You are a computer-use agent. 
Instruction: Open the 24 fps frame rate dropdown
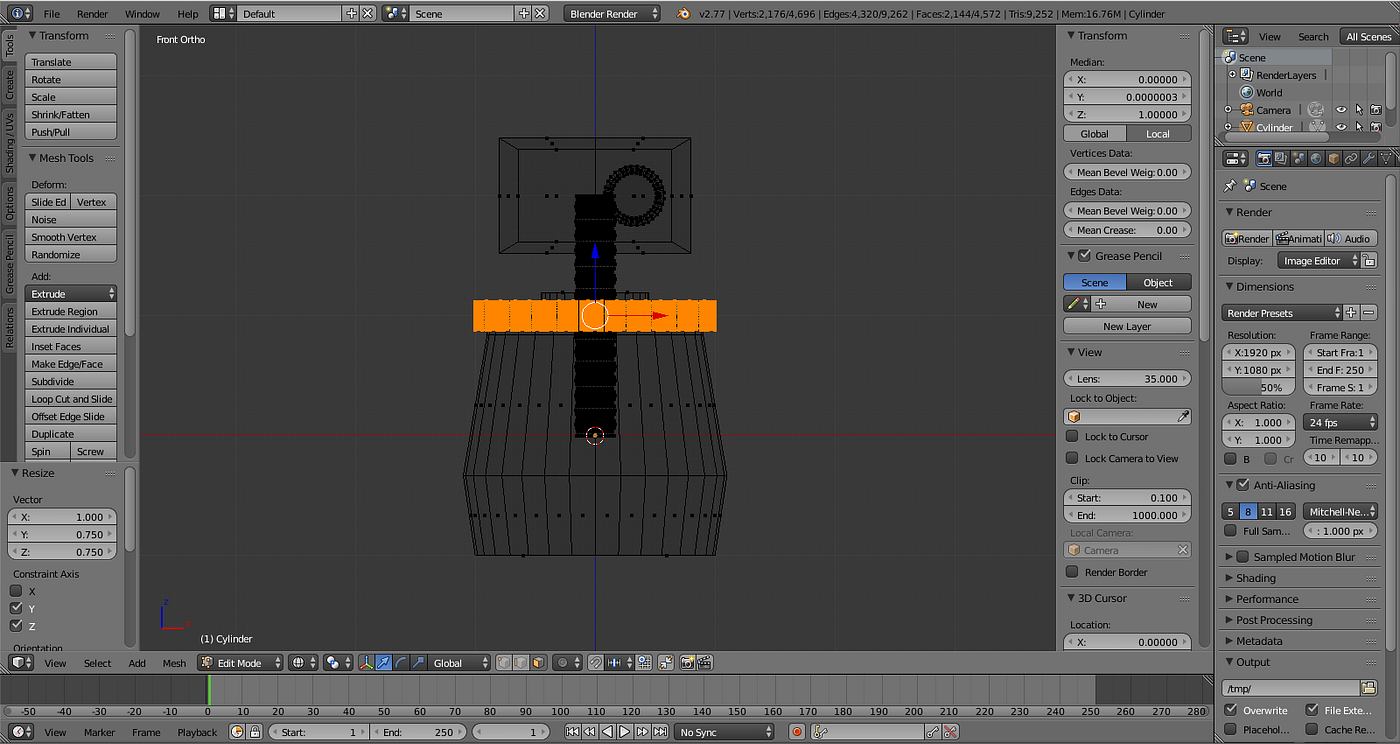tap(1340, 422)
